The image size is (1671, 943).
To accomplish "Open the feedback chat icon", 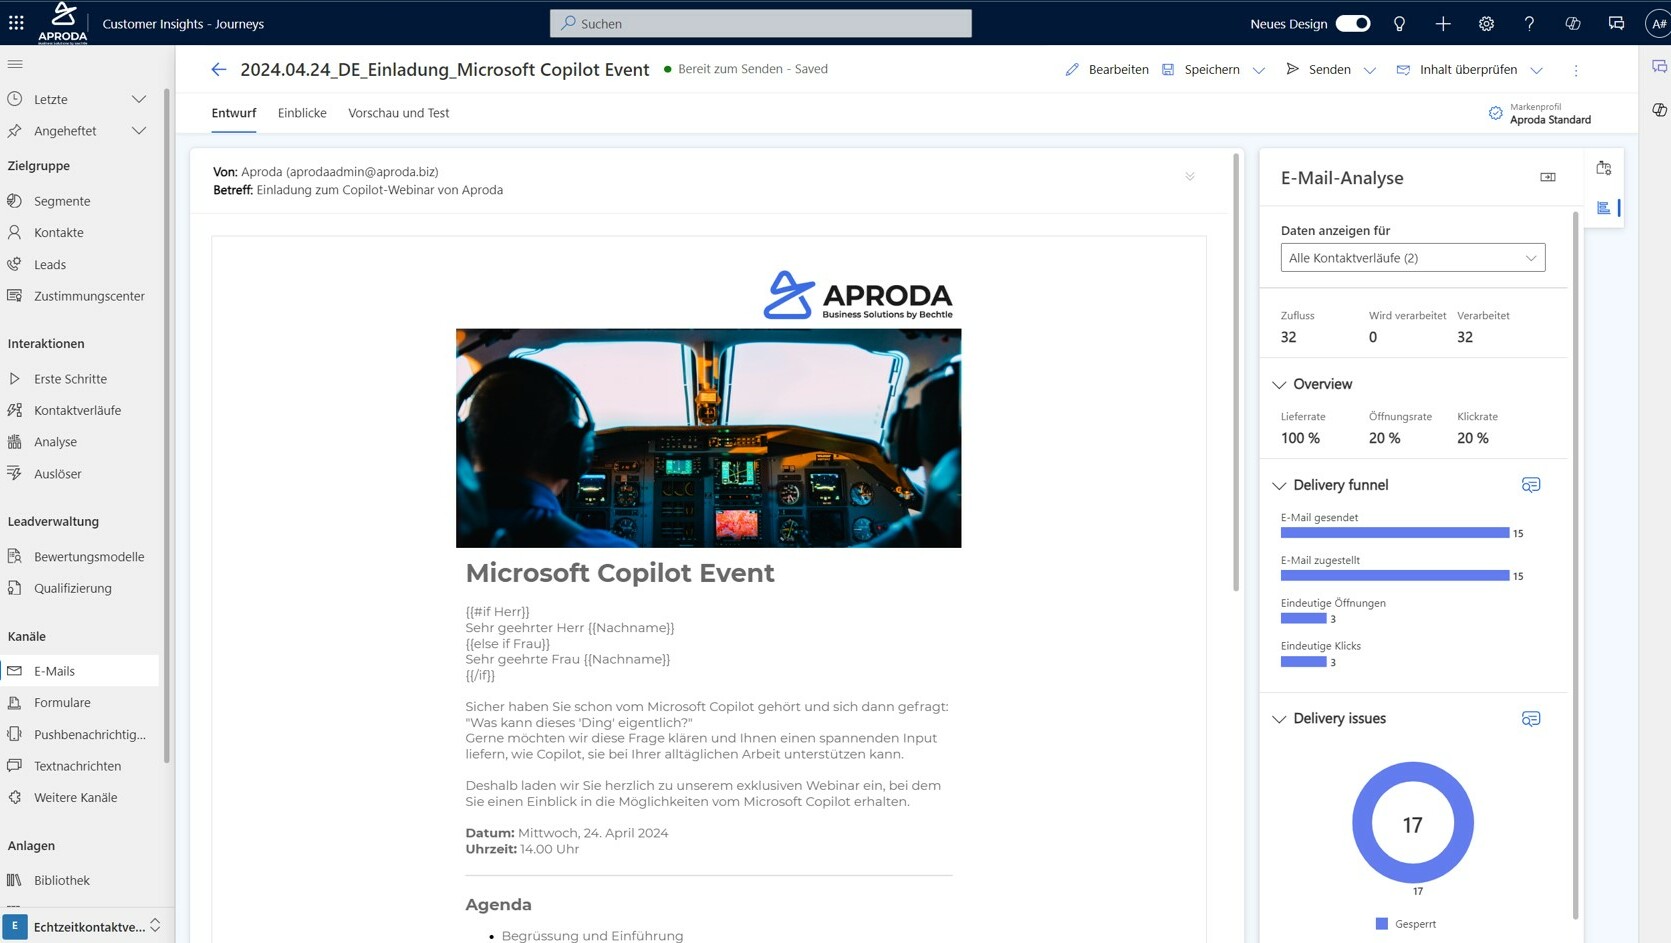I will tap(1615, 23).
